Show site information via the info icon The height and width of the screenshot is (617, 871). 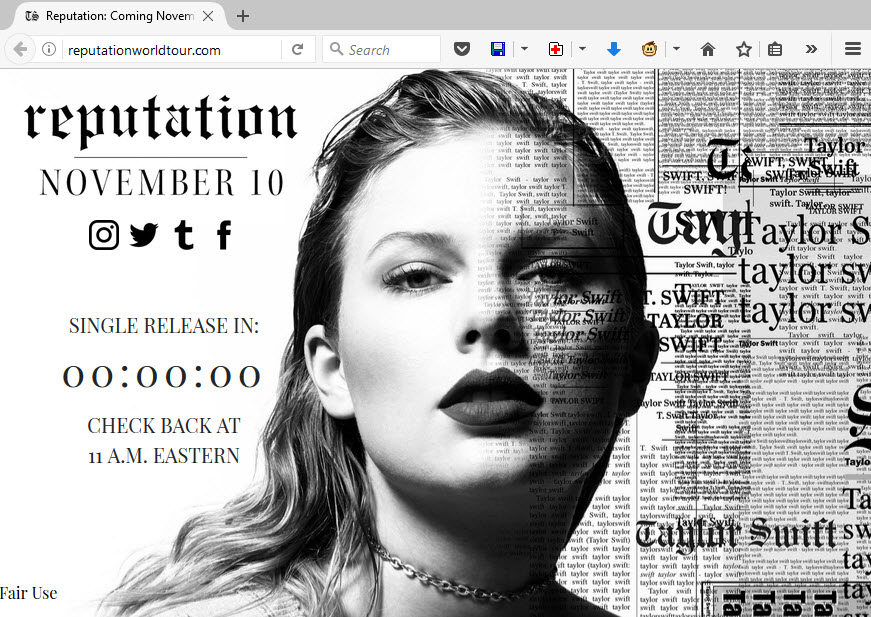[x=49, y=49]
